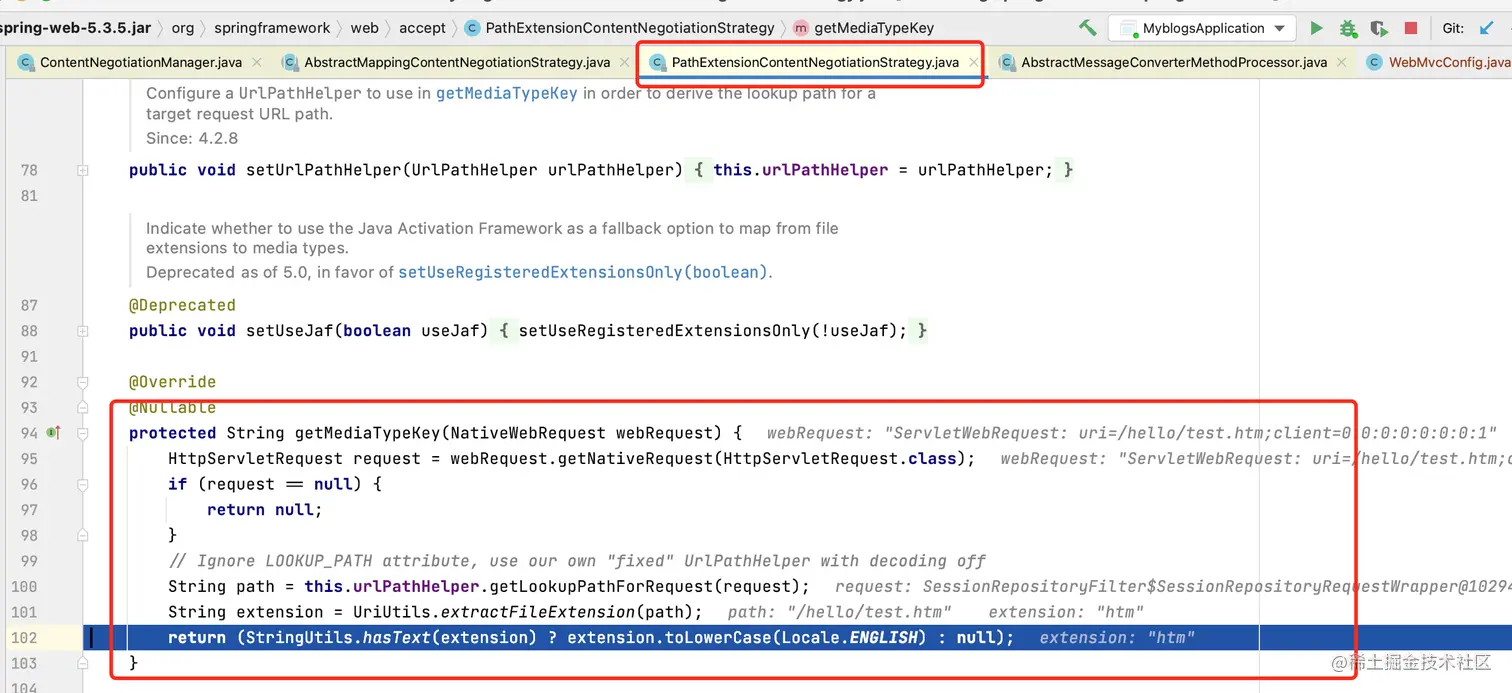Click springframework breadcrumb segment
1512x693 pixels.
tap(272, 28)
